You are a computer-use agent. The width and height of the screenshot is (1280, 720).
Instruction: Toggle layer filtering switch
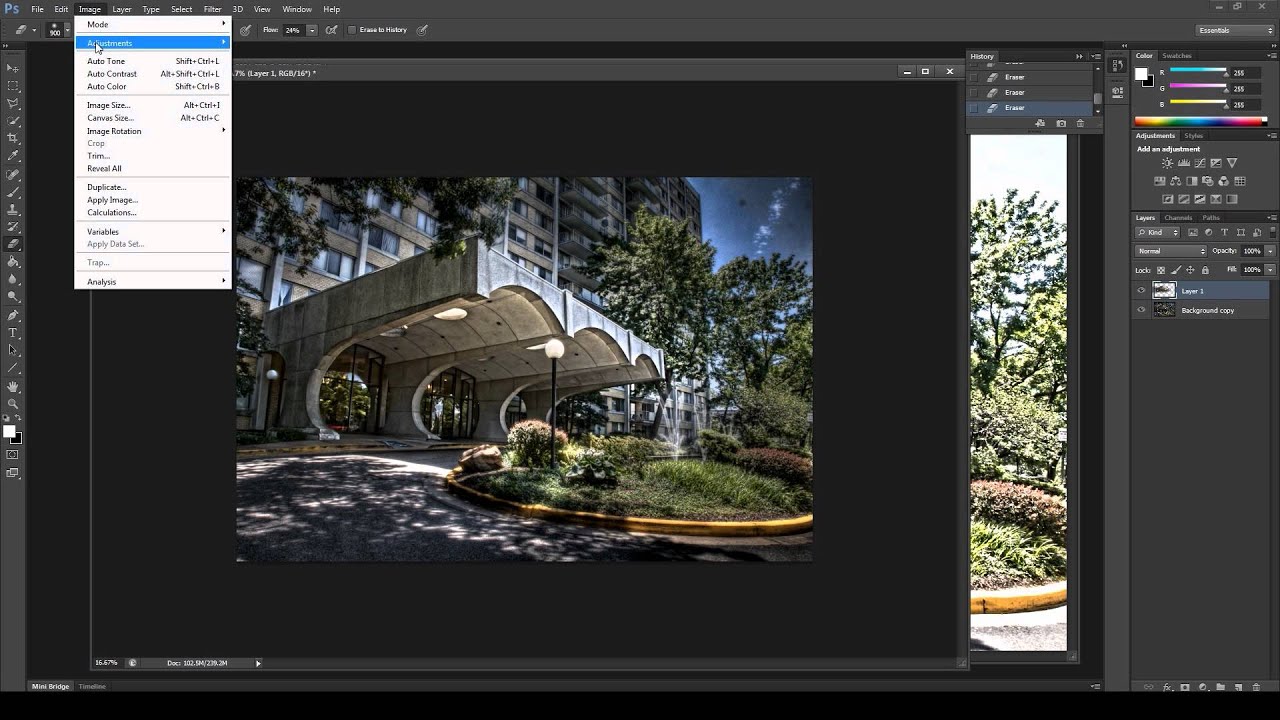1273,232
